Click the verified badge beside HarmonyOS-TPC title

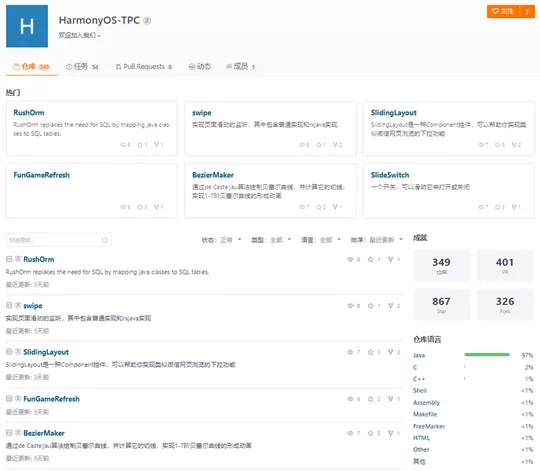click(147, 21)
